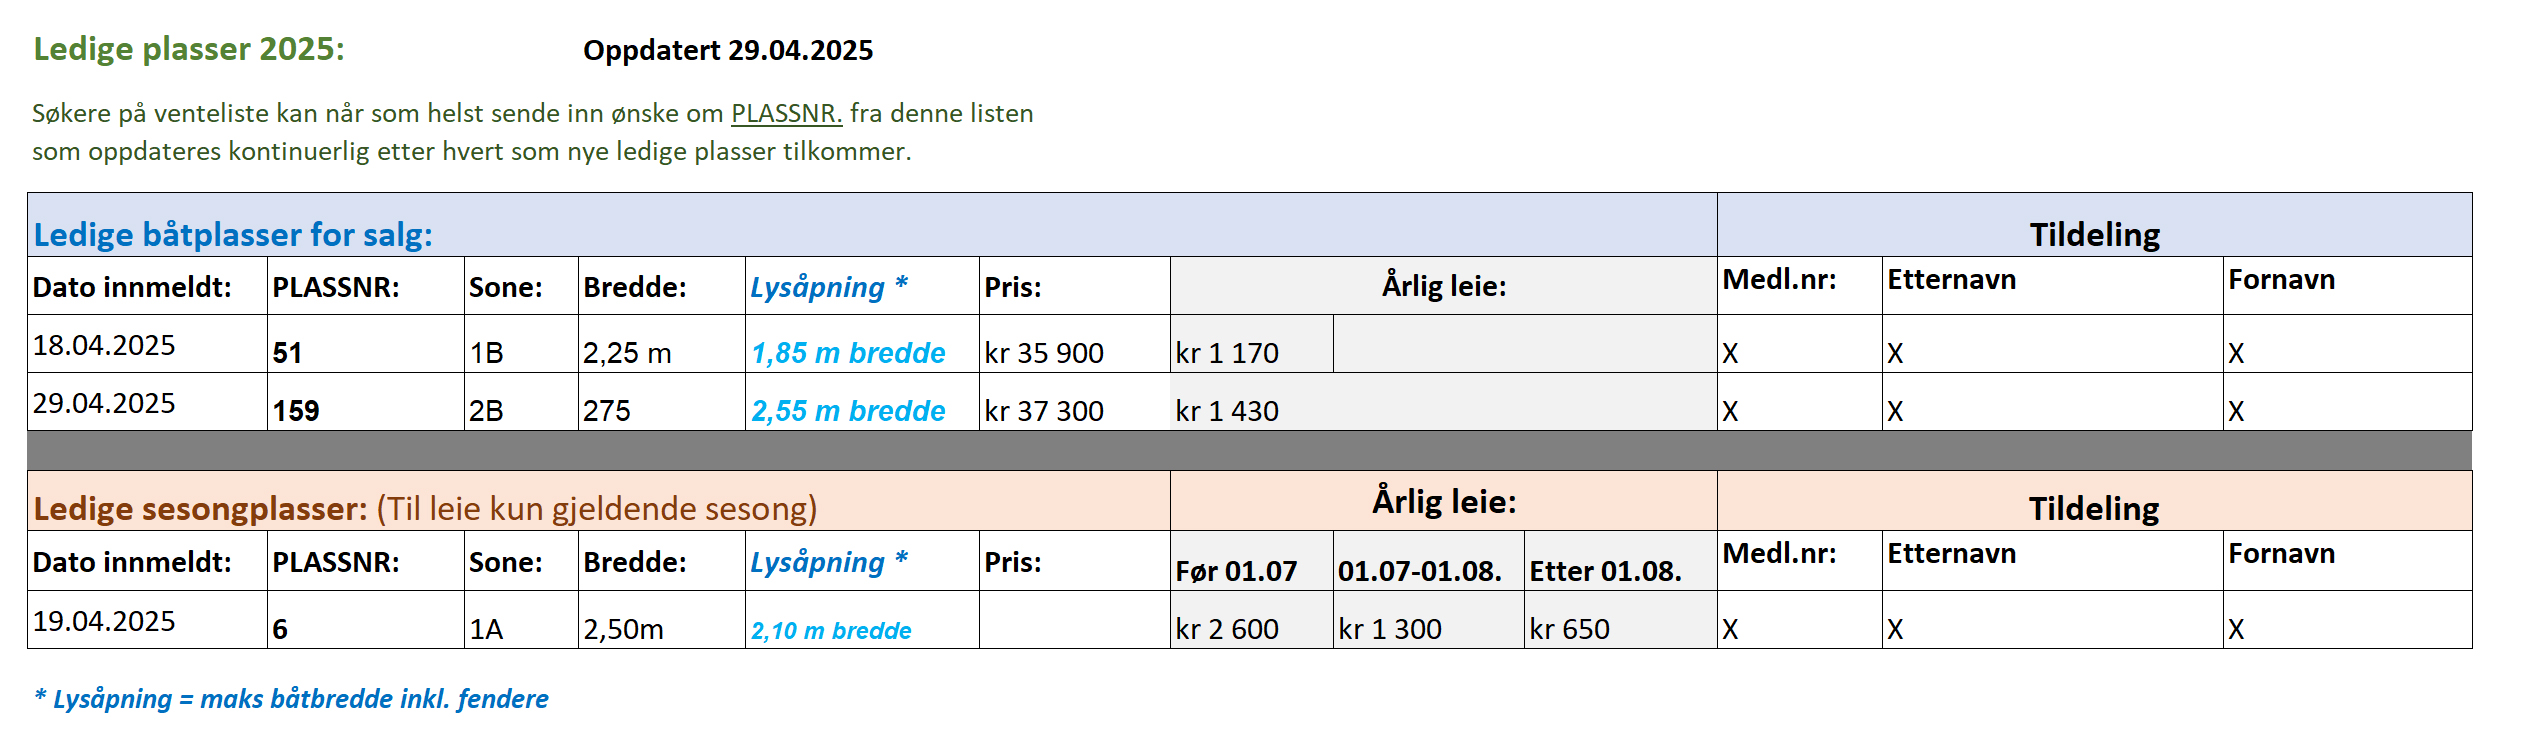This screenshot has width=2529, height=755.
Task: Select the 'kr 1 430' årlig leie cell
Action: point(1443,402)
